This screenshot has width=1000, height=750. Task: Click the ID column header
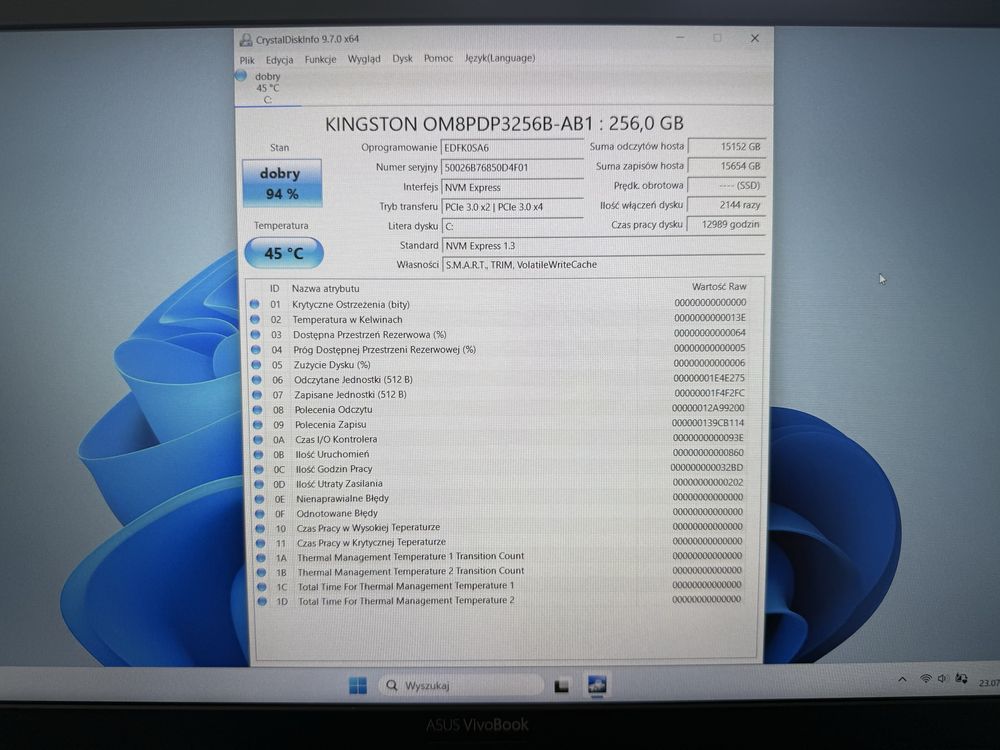pyautogui.click(x=274, y=288)
